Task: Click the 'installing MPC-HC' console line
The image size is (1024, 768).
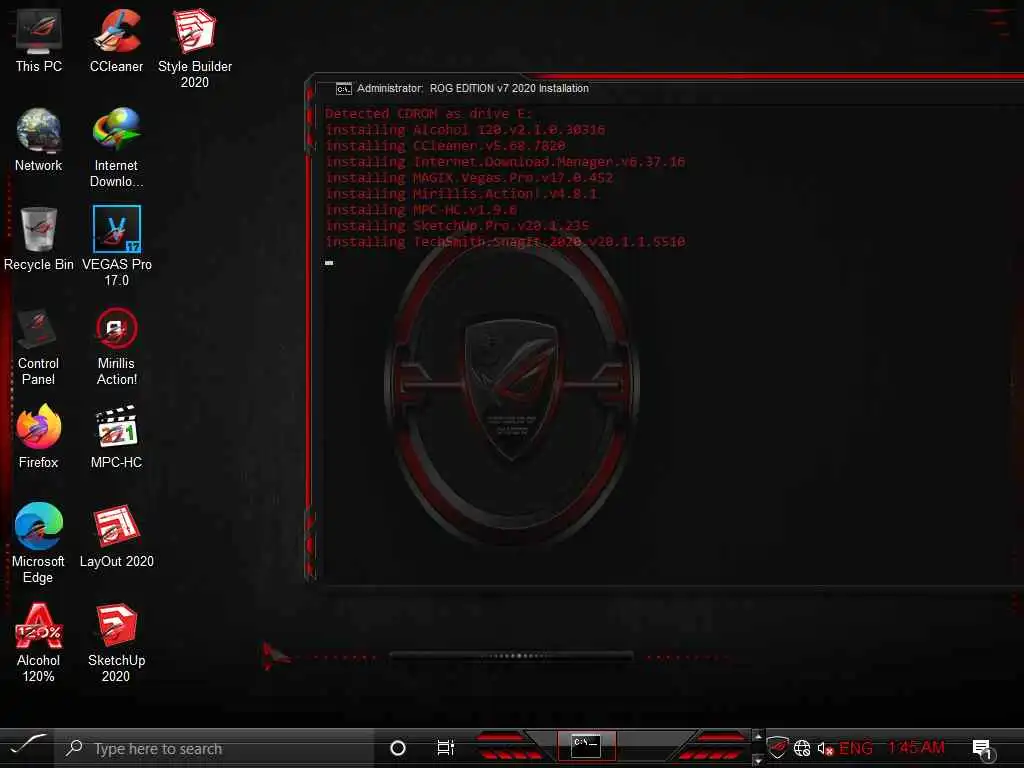Action: (421, 210)
